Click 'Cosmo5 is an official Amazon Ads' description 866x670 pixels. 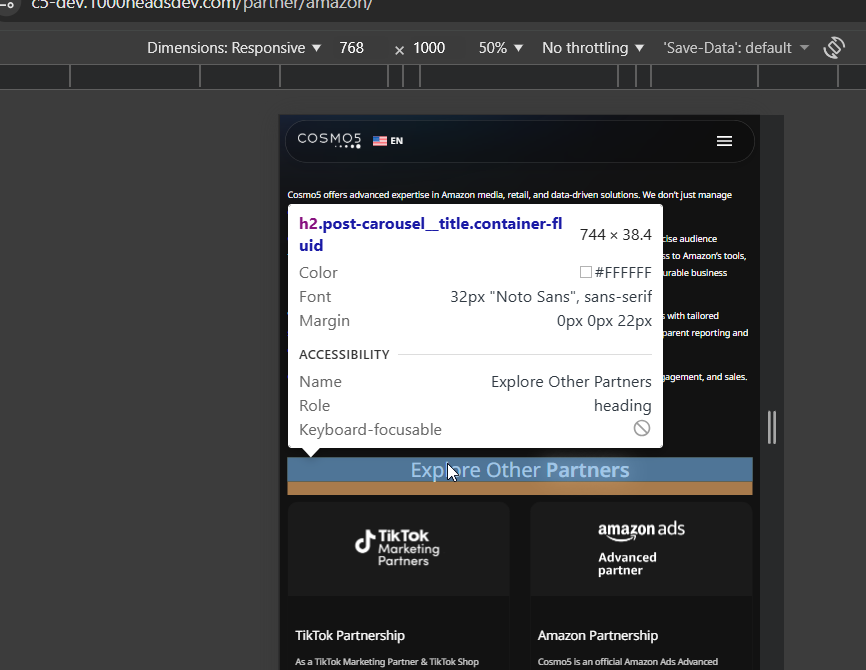pyautogui.click(x=628, y=662)
